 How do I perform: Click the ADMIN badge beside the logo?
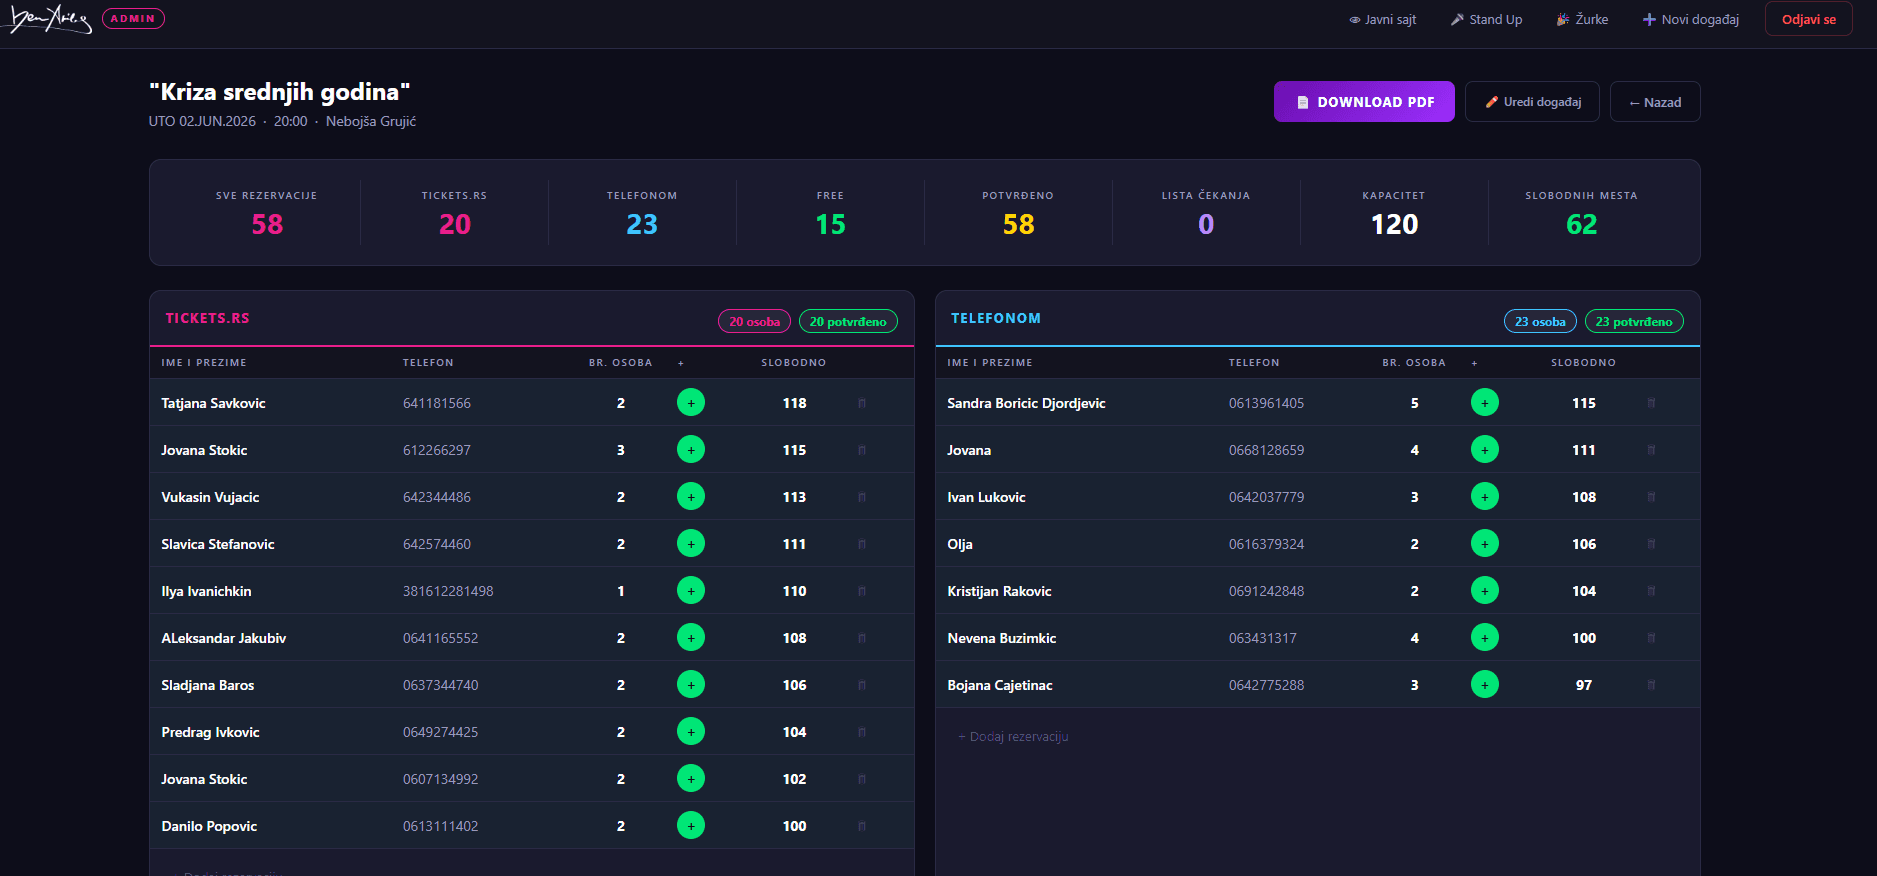tap(133, 19)
